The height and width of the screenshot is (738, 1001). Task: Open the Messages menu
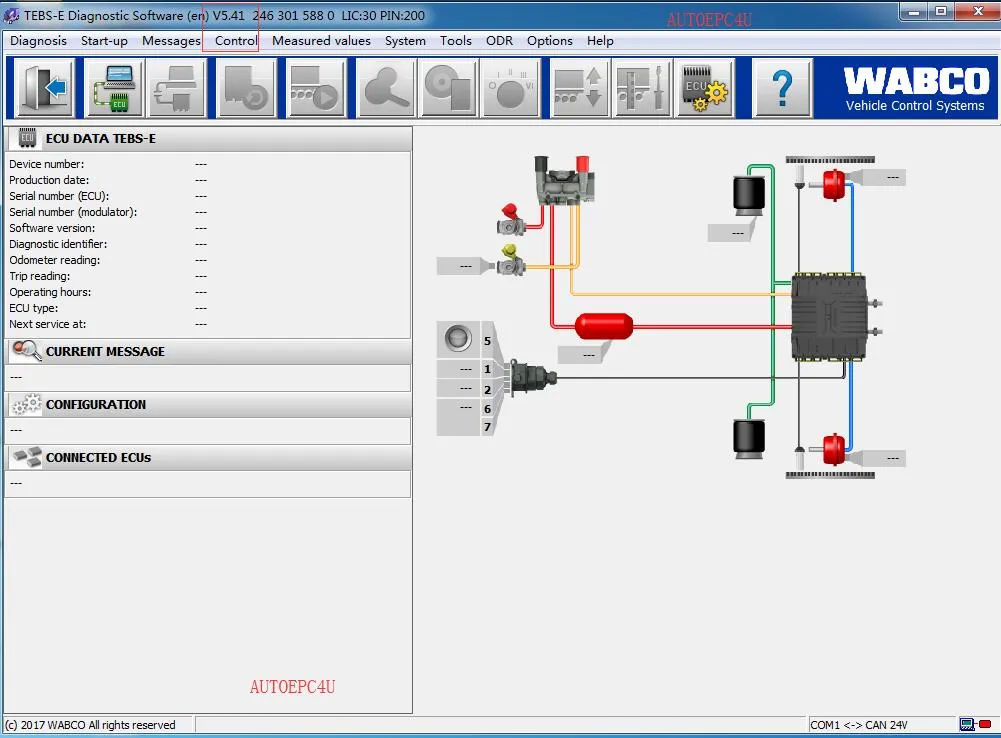point(171,41)
